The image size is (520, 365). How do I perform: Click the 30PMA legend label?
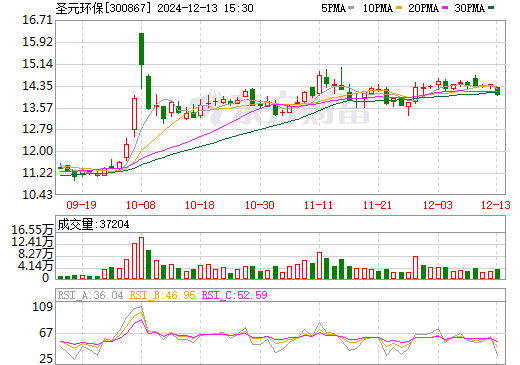(469, 8)
